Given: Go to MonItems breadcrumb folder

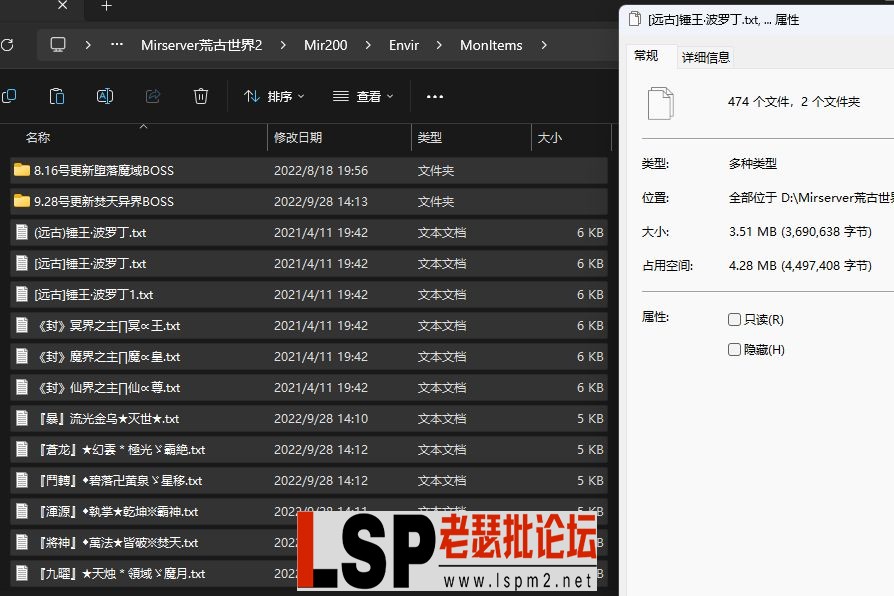Looking at the screenshot, I should 491,45.
